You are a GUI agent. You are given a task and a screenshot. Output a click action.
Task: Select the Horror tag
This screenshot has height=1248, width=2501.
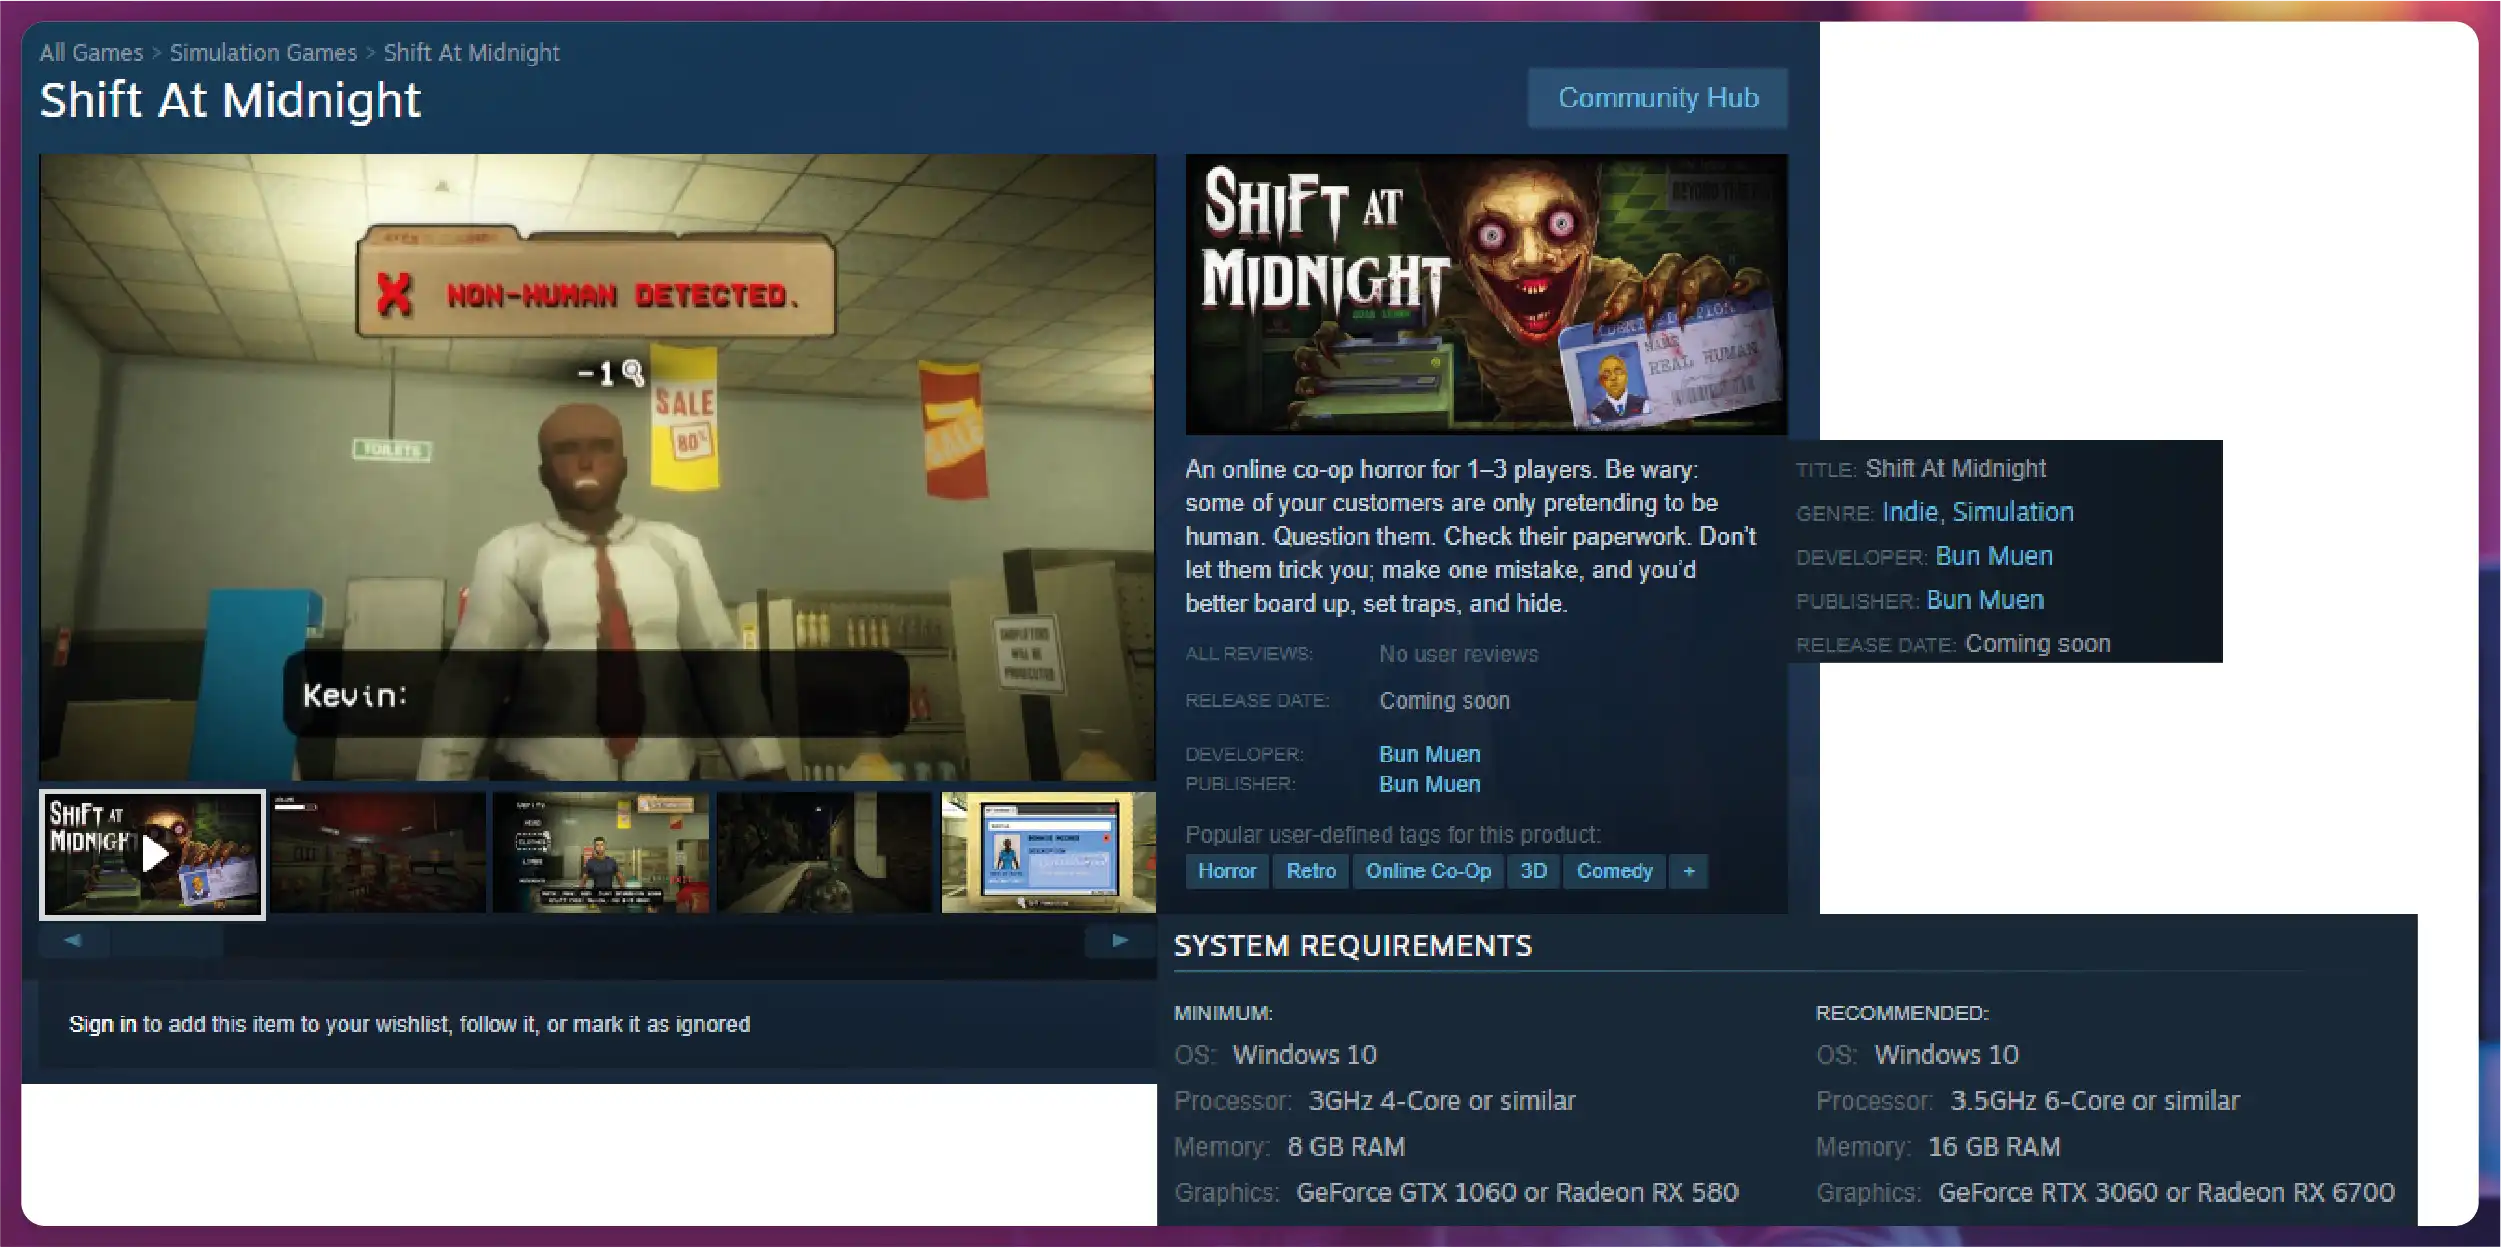[x=1226, y=871]
